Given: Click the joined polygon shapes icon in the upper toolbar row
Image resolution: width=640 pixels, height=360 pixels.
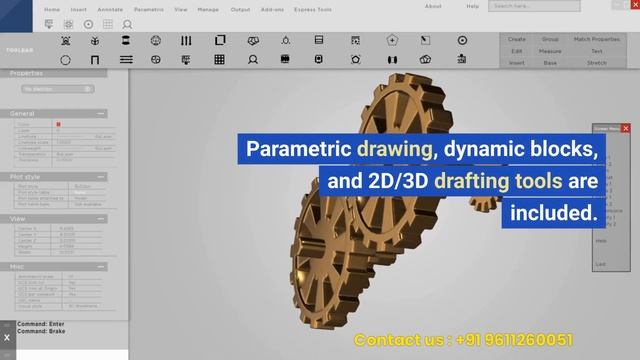Looking at the screenshot, I should [253, 40].
